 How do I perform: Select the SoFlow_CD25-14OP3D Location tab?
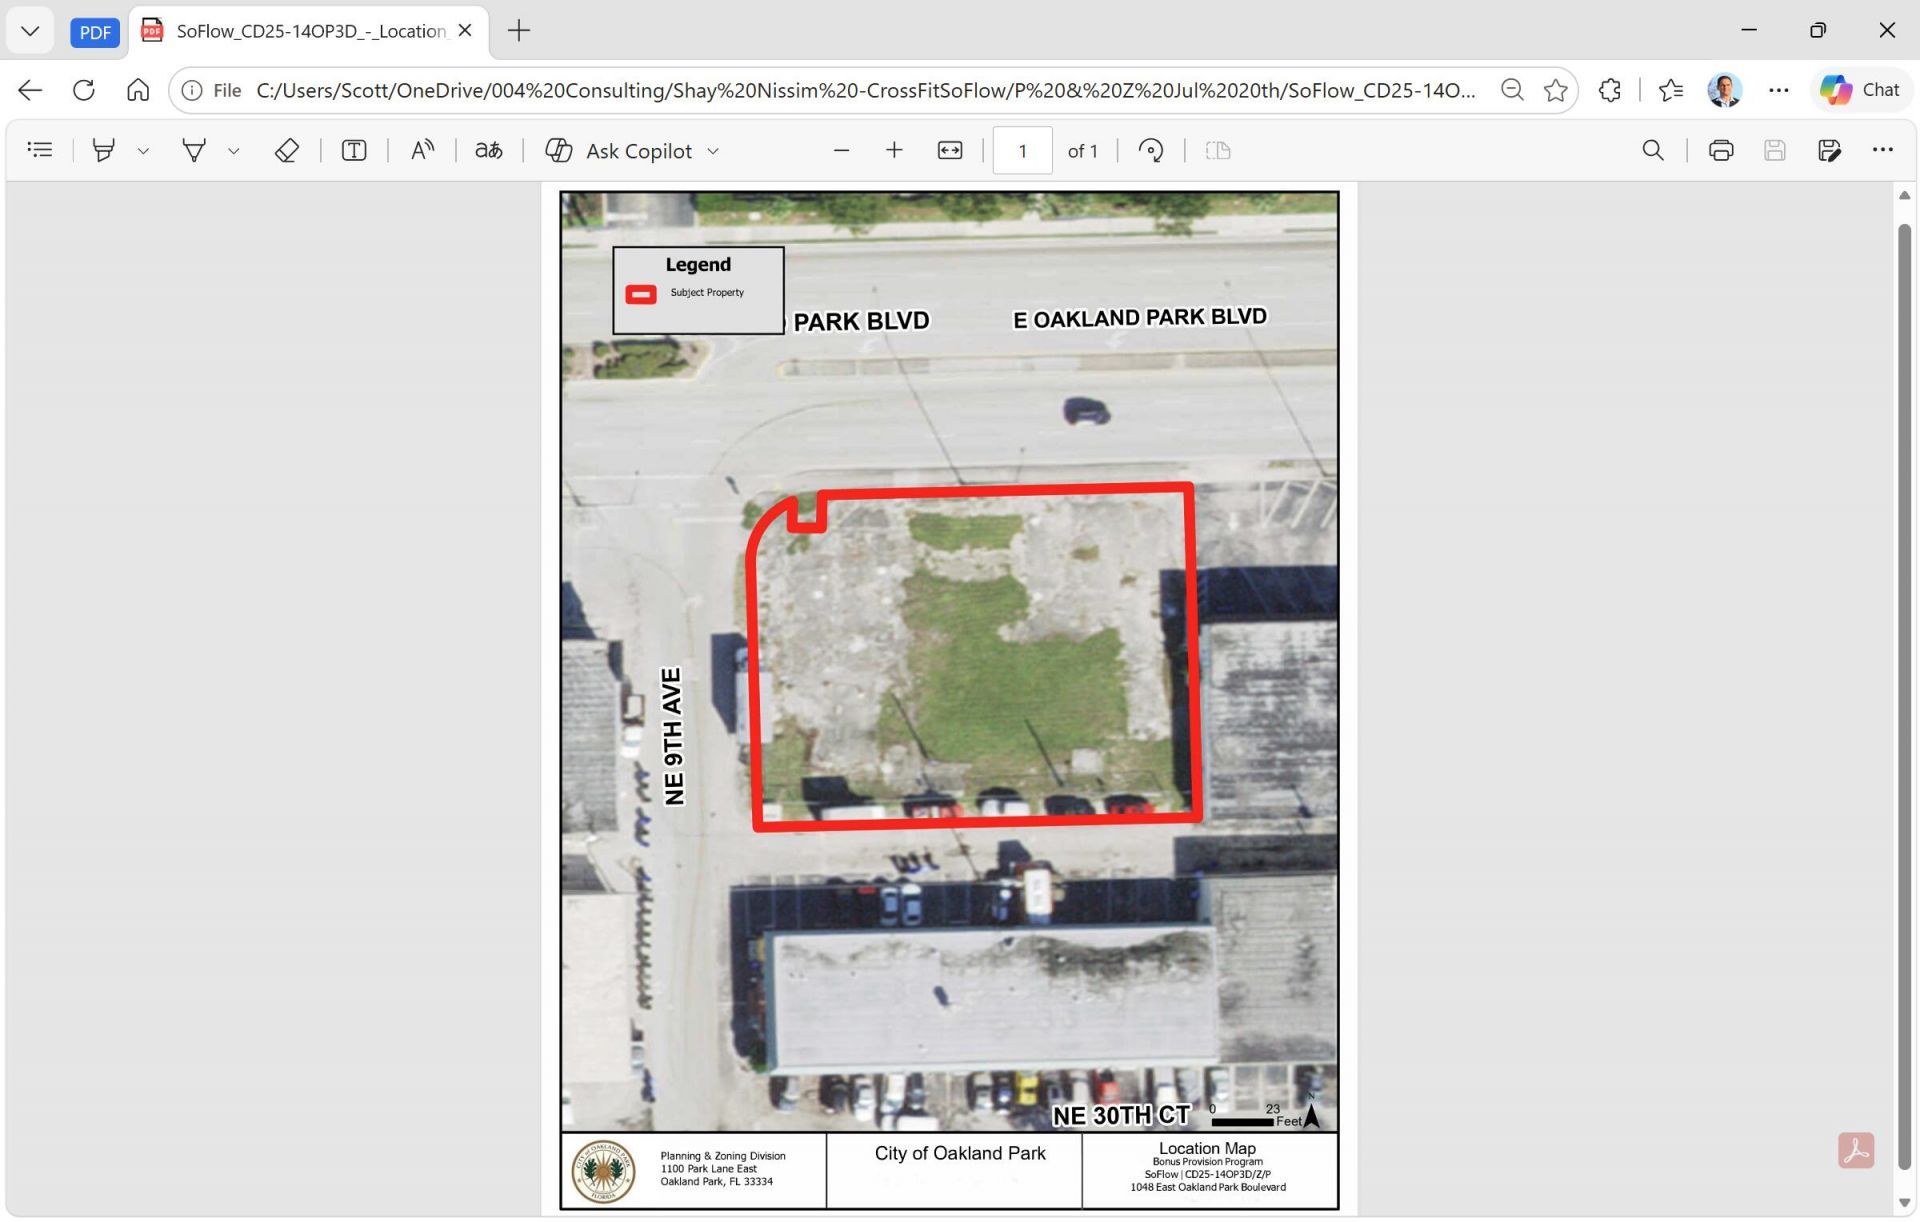(x=310, y=31)
